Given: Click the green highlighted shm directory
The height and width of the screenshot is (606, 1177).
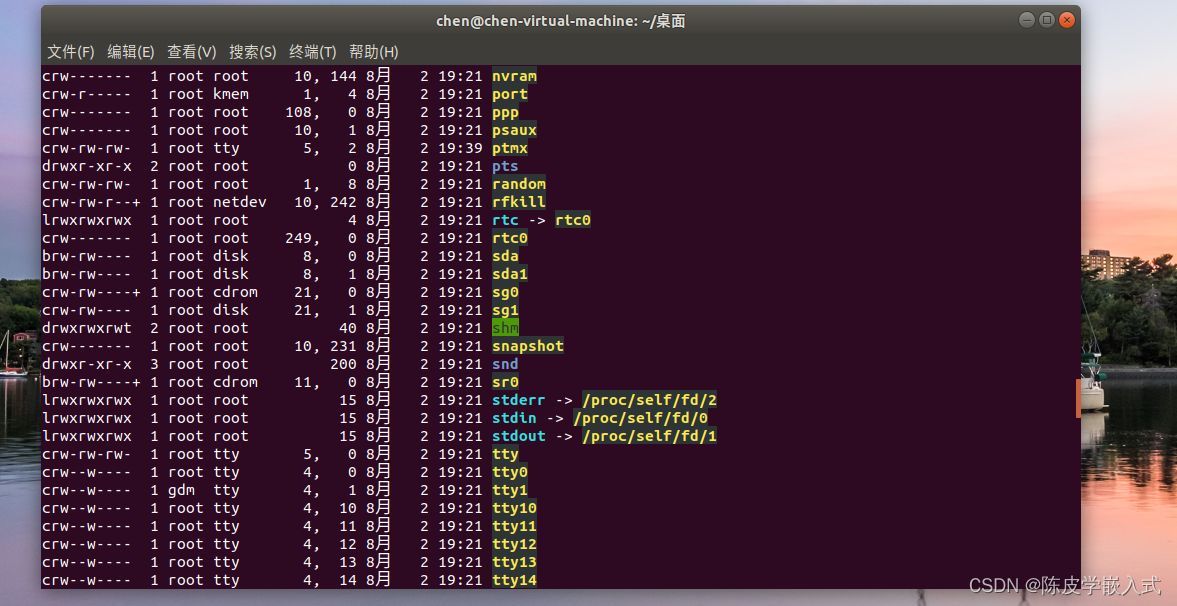Looking at the screenshot, I should (x=505, y=328).
